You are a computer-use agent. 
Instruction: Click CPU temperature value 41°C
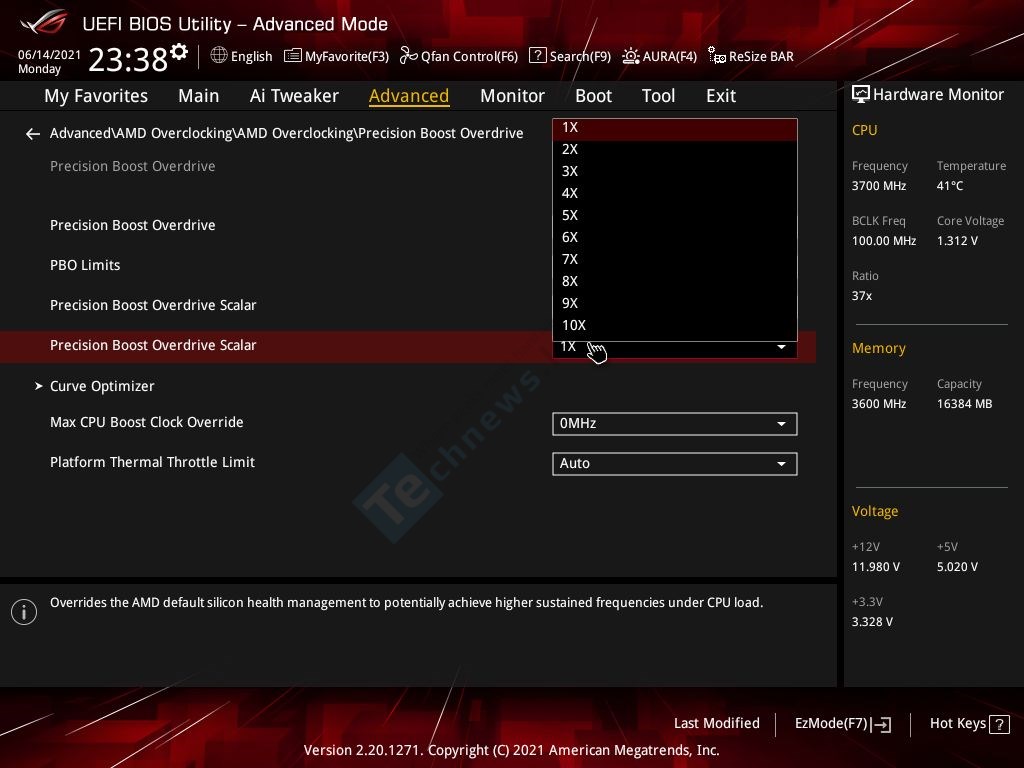pos(950,186)
